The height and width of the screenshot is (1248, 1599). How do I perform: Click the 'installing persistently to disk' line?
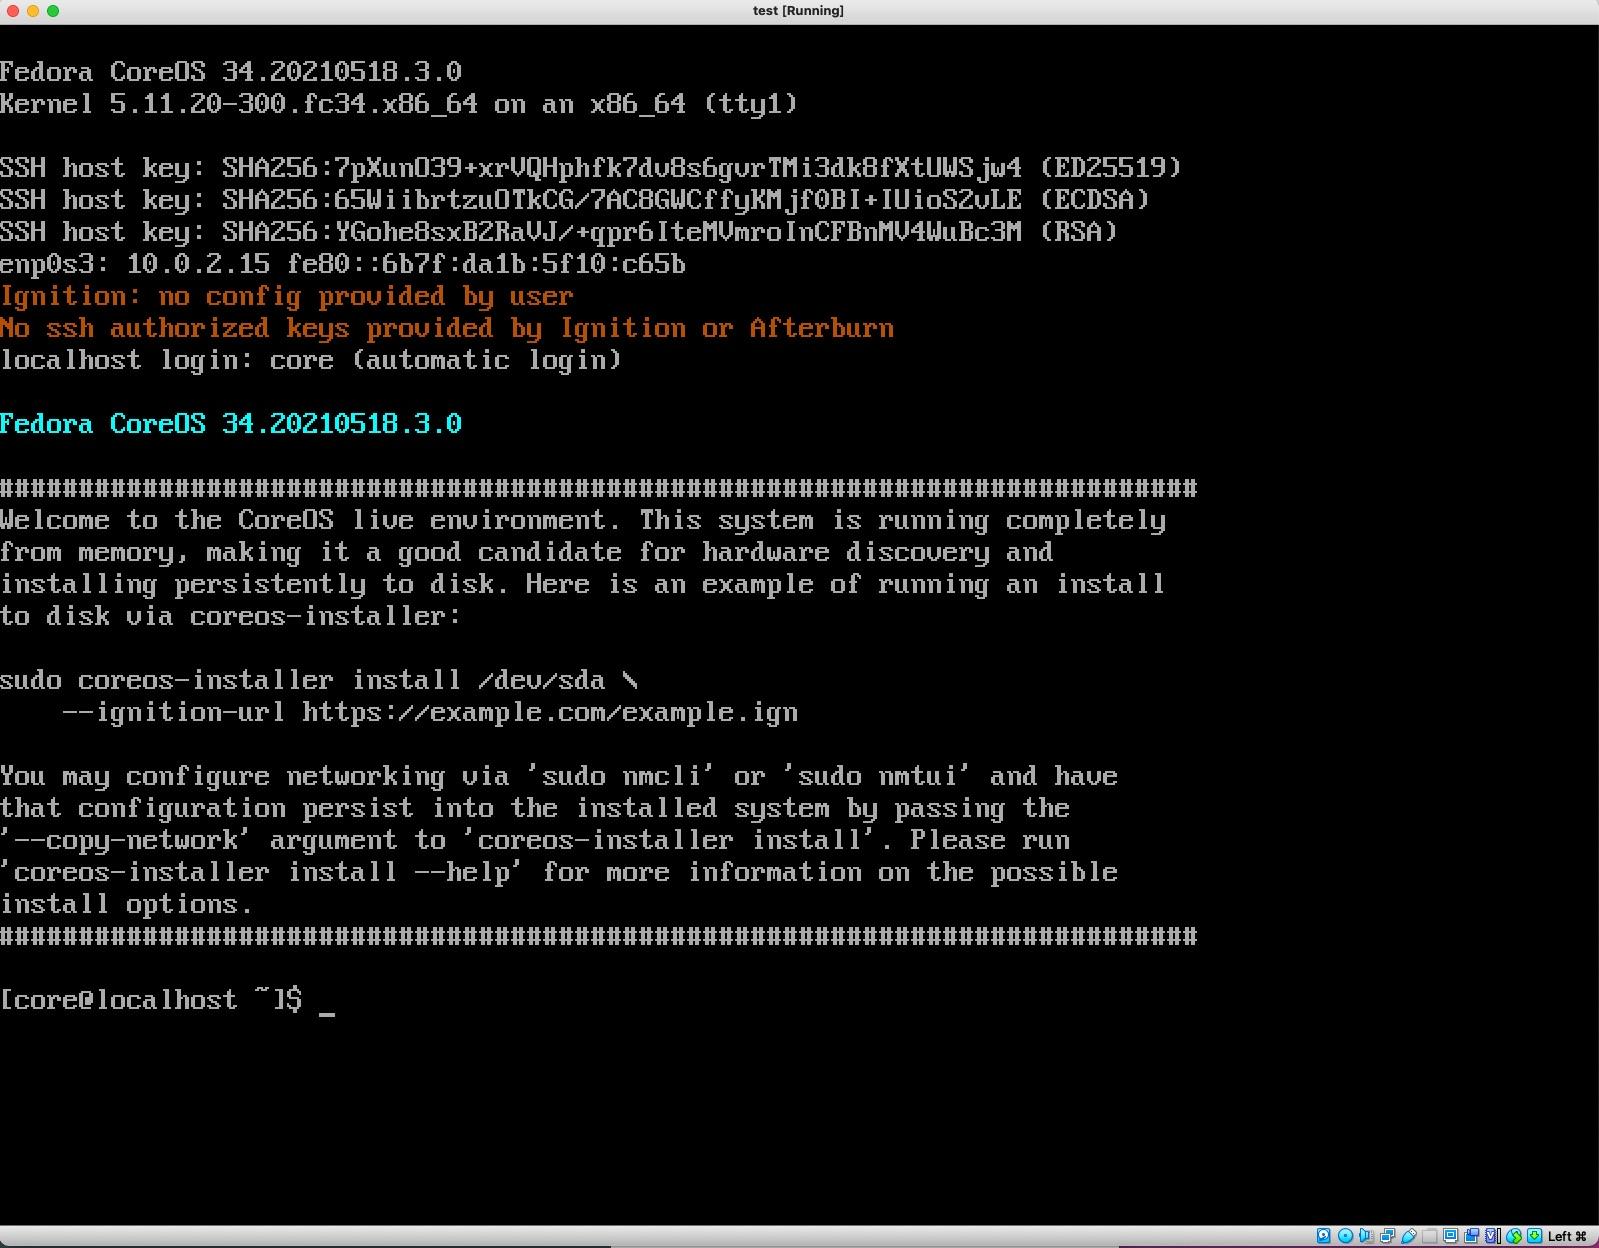point(583,584)
